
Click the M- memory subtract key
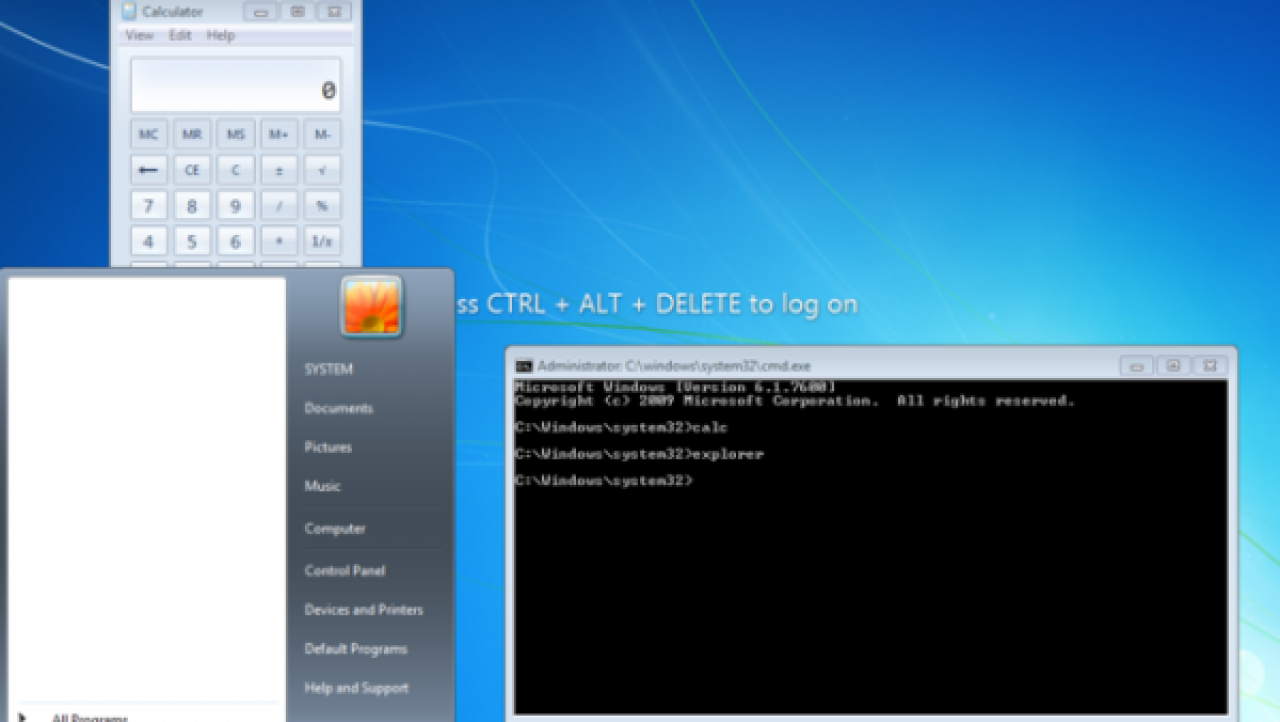pyautogui.click(x=322, y=134)
